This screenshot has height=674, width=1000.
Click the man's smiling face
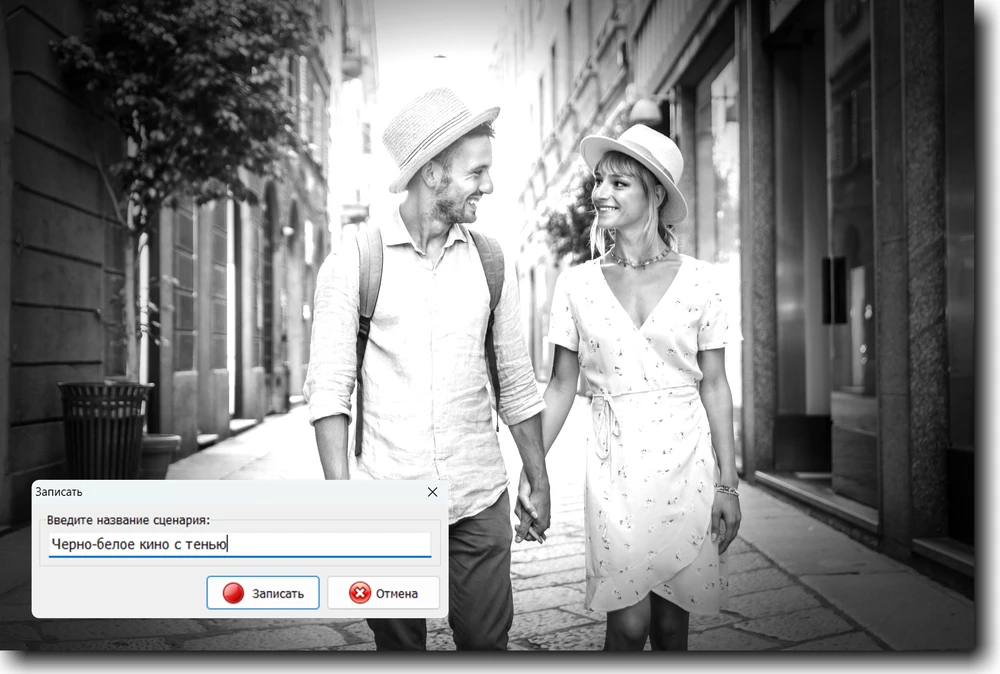(x=462, y=180)
